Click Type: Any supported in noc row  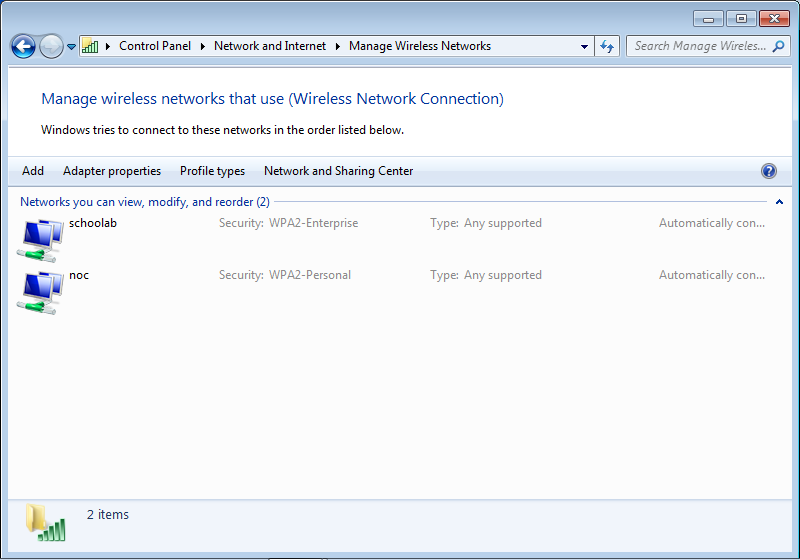pos(486,275)
